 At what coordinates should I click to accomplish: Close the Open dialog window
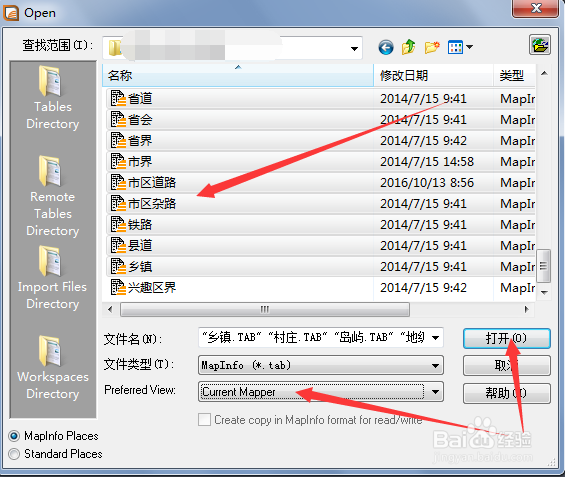point(536,8)
